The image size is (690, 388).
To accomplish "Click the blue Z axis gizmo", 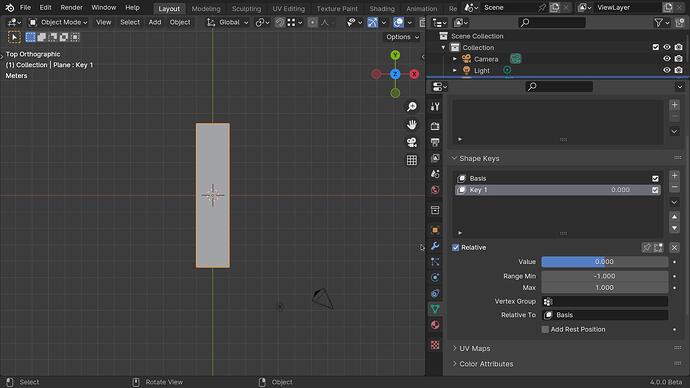I will click(395, 74).
